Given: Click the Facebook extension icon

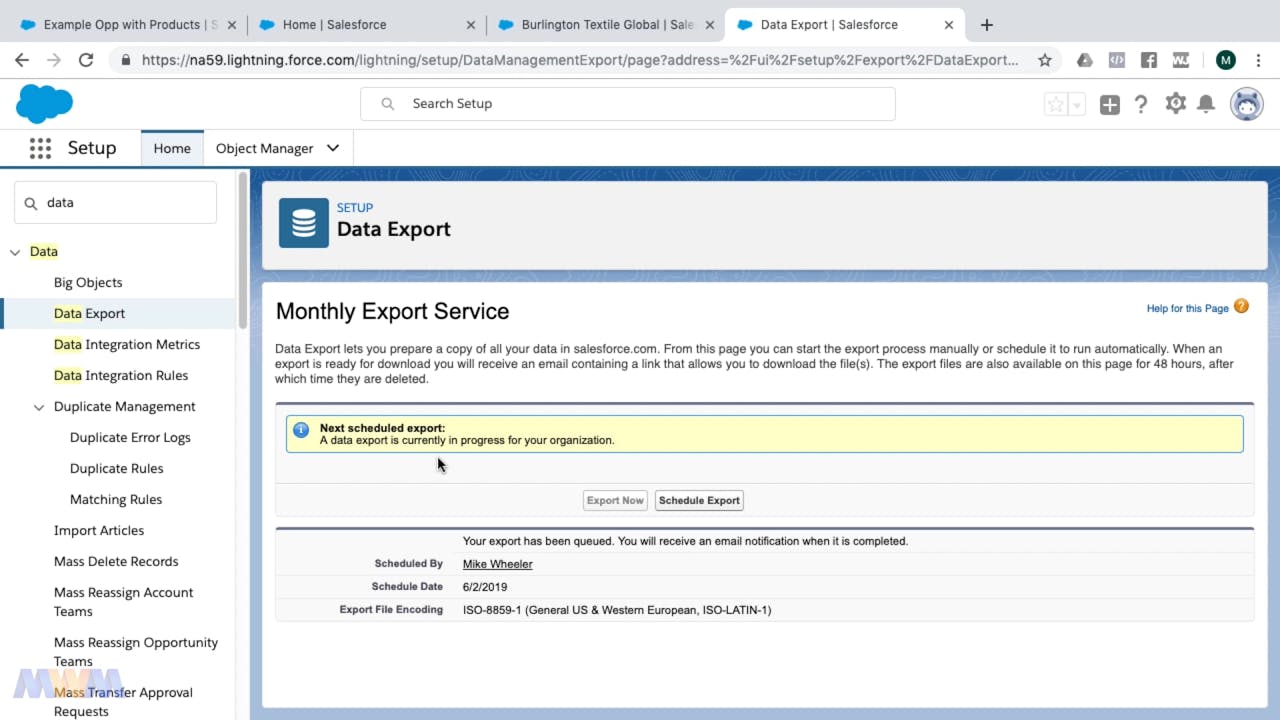Looking at the screenshot, I should [x=1149, y=60].
